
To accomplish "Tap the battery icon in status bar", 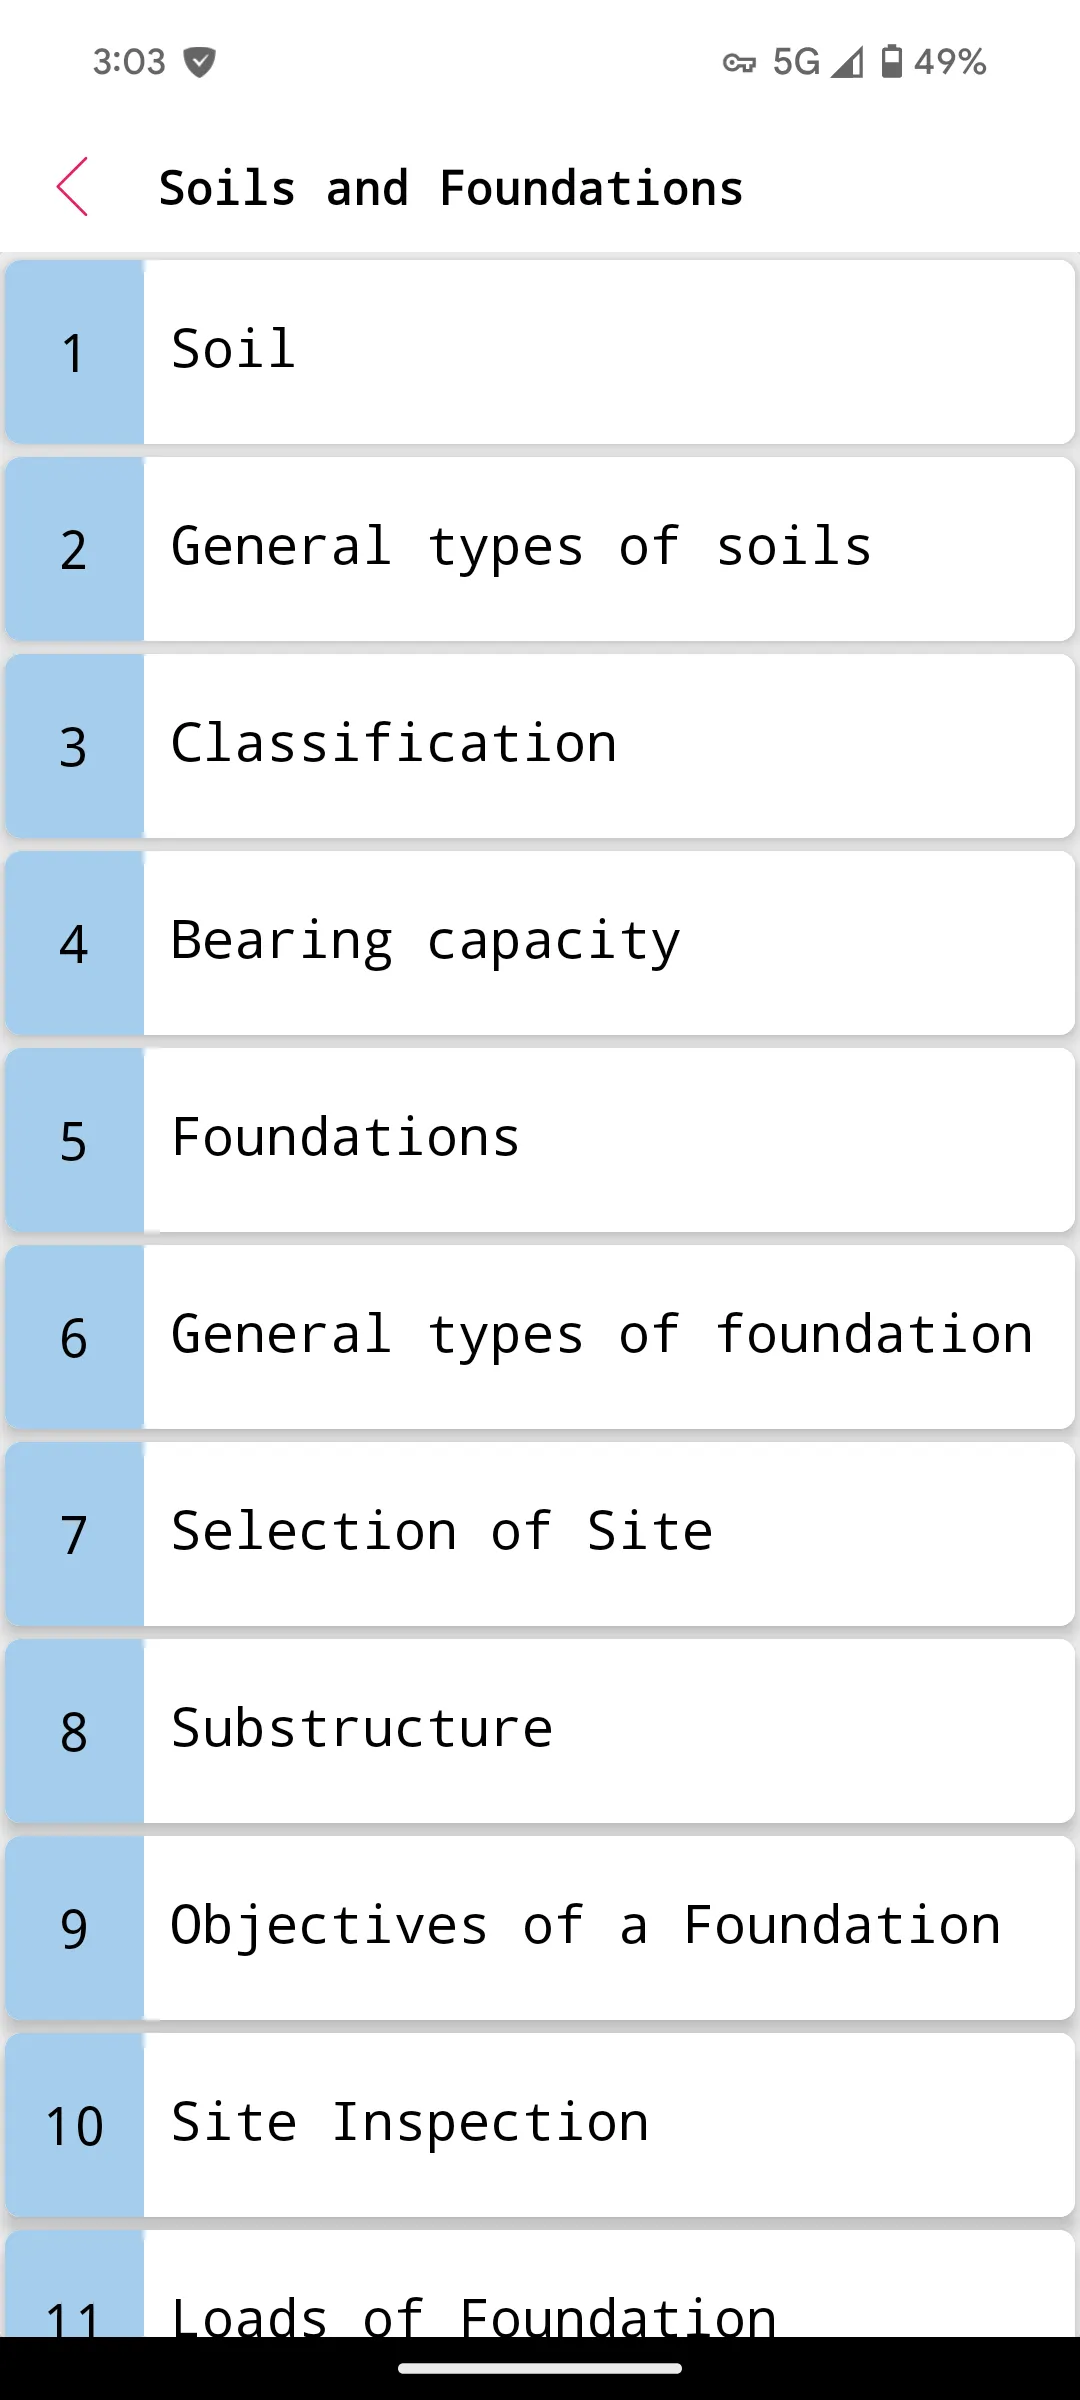I will [891, 62].
